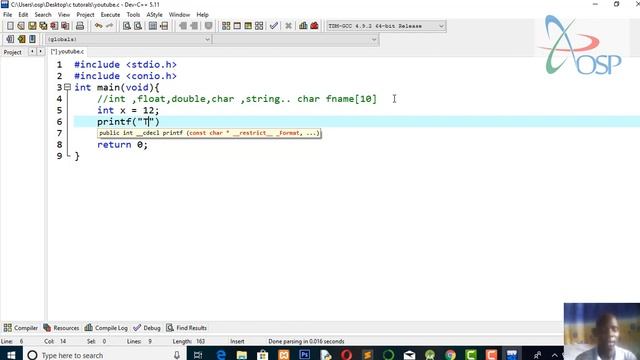The image size is (640, 360).
Task: Click the Rebuild All toolbar icon
Action: pyautogui.click(x=259, y=26)
